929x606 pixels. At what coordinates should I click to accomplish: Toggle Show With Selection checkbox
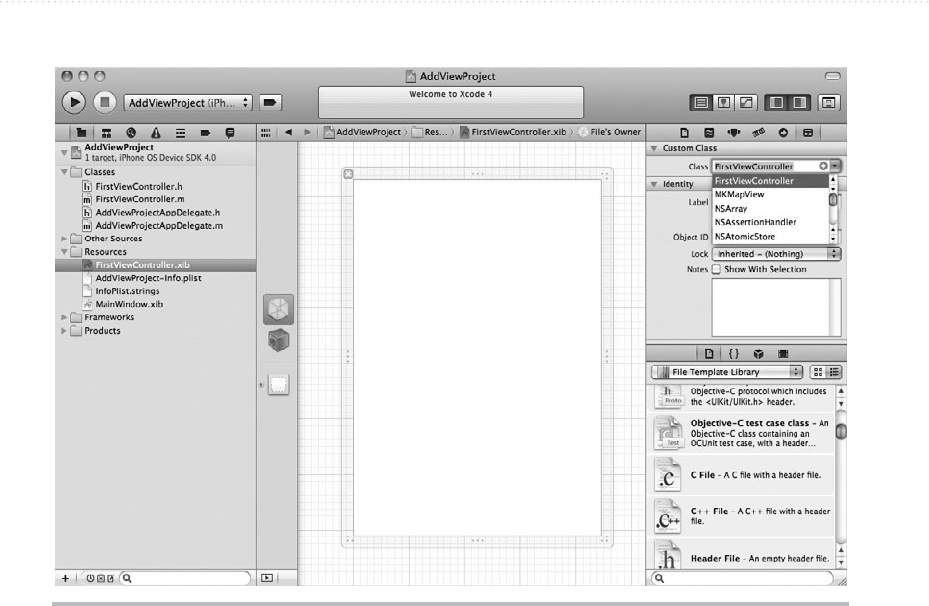pos(716,269)
